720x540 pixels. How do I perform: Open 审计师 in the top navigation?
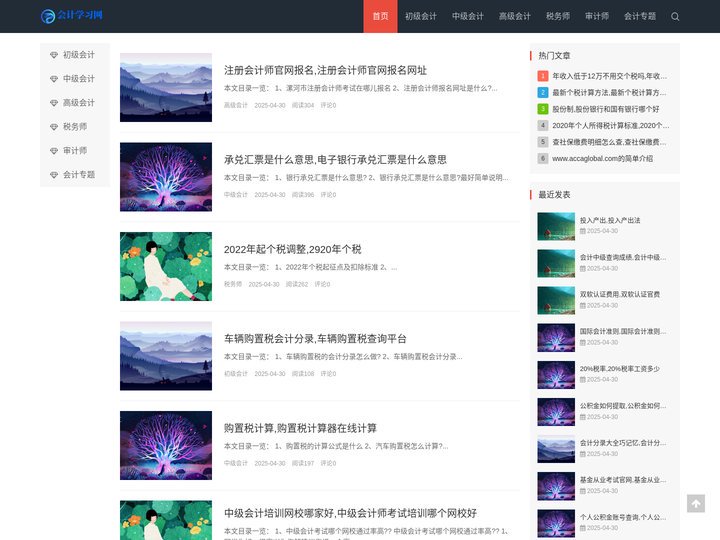(597, 16)
